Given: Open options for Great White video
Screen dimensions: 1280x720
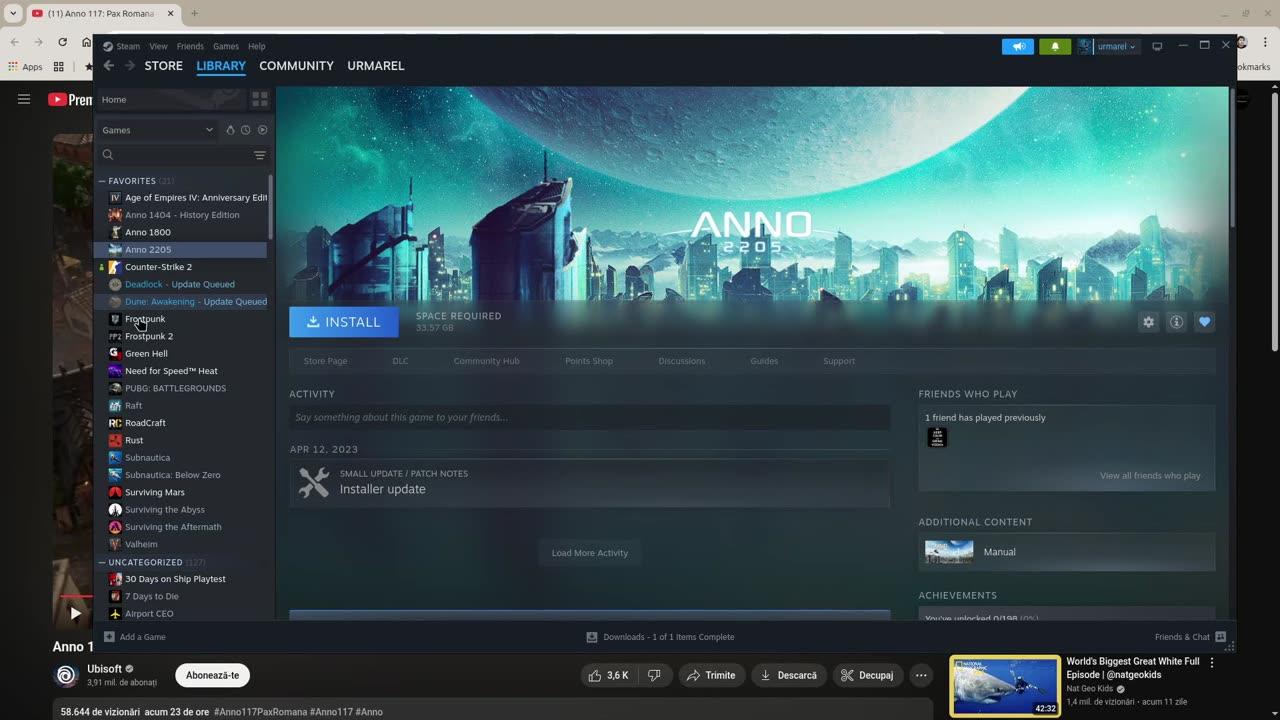Looking at the screenshot, I should click(x=1212, y=663).
